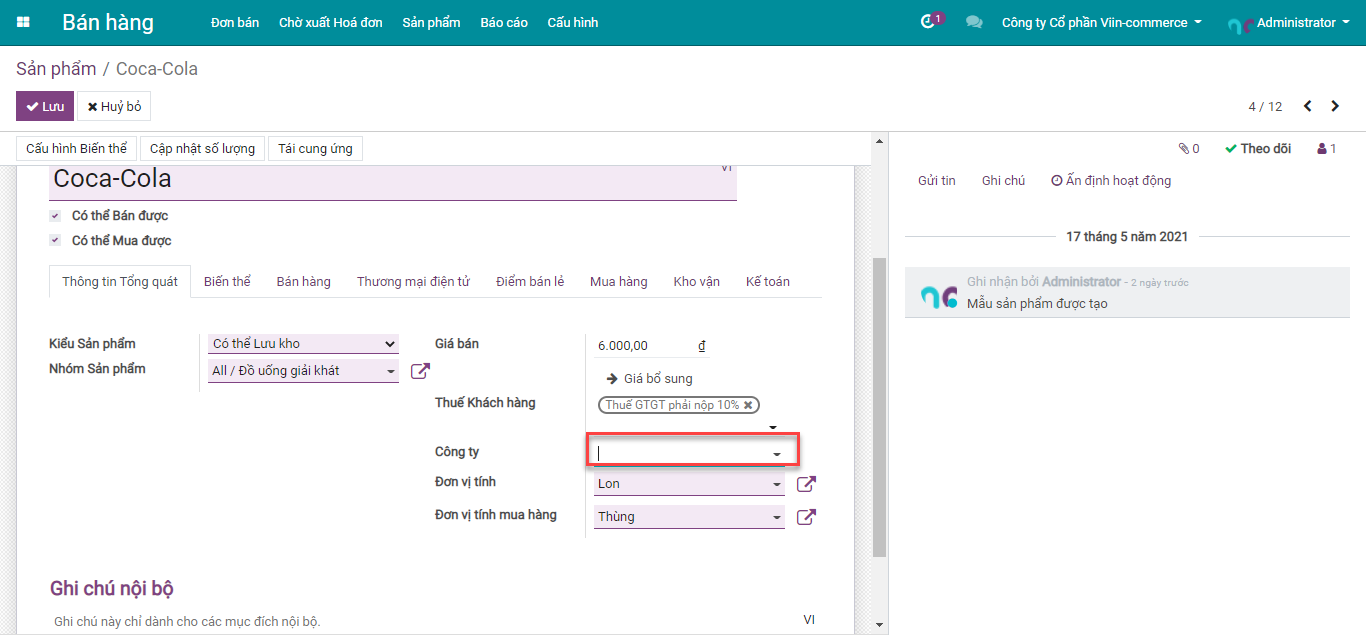Go to previous record arrow
The width and height of the screenshot is (1366, 635).
1307,106
